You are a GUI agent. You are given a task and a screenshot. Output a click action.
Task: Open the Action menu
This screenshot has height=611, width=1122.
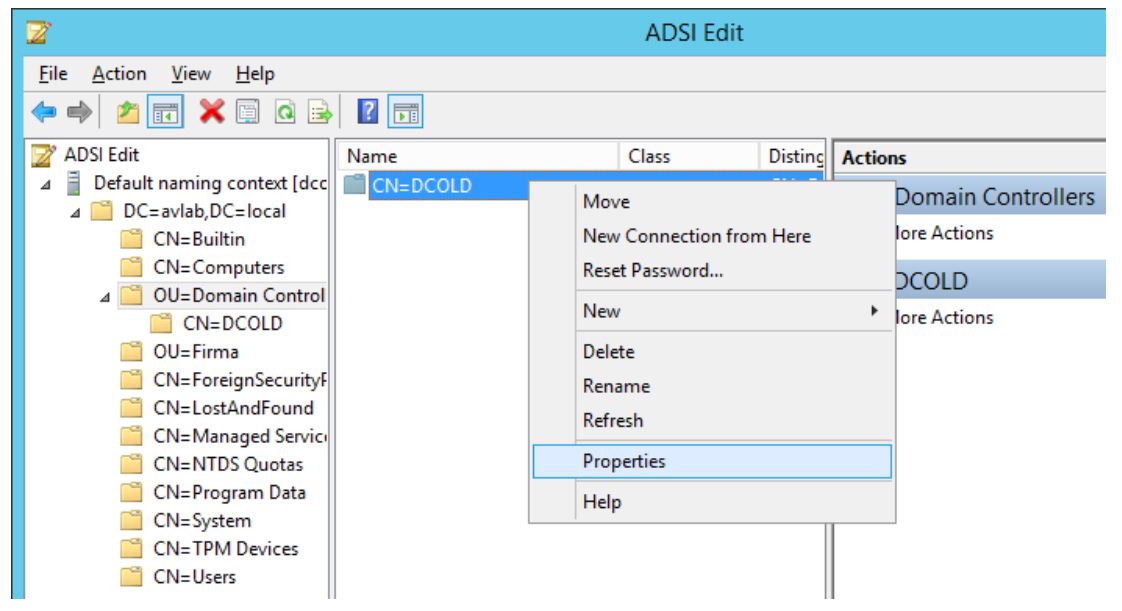point(119,74)
